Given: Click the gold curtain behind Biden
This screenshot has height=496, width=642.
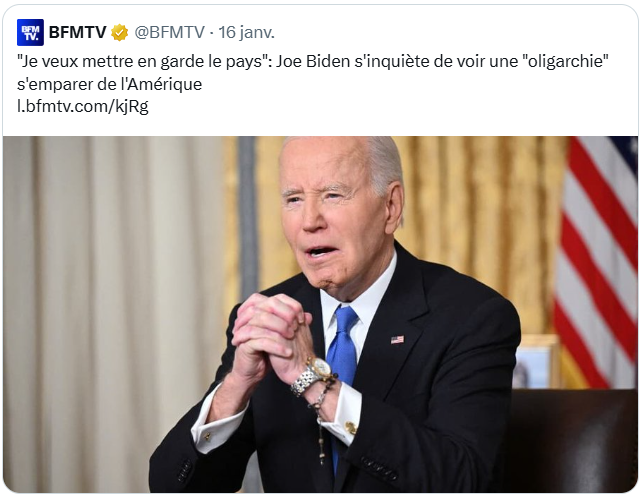Looking at the screenshot, I should pos(479,229).
